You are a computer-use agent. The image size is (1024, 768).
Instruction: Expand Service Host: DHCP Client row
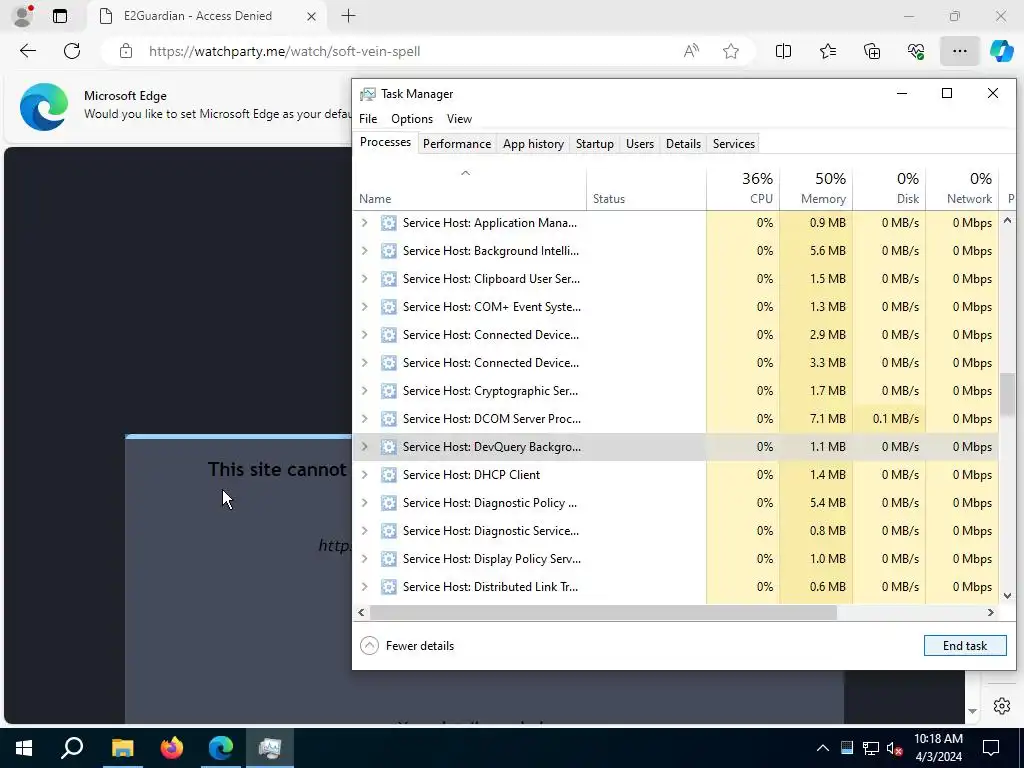(364, 475)
